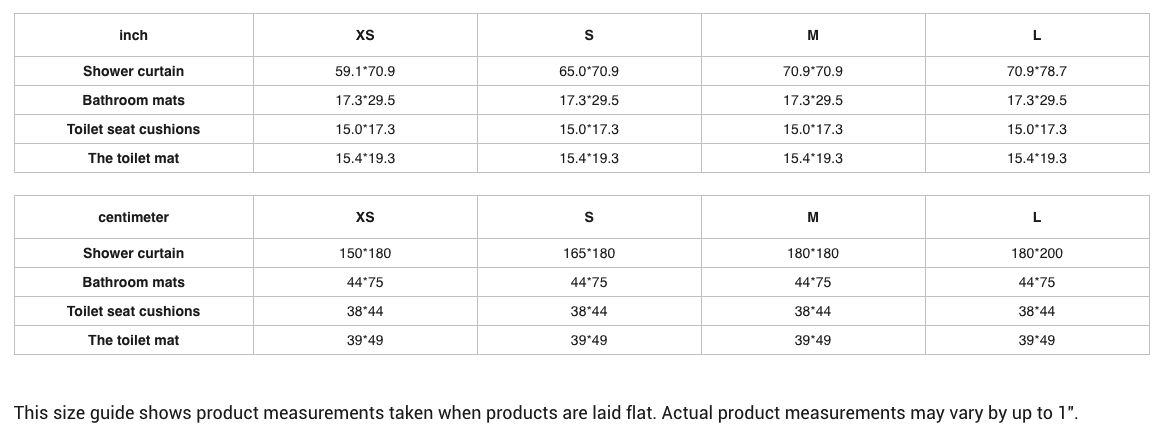1163x439 pixels.
Task: Select the XS column header in inch table
Action: pyautogui.click(x=365, y=35)
